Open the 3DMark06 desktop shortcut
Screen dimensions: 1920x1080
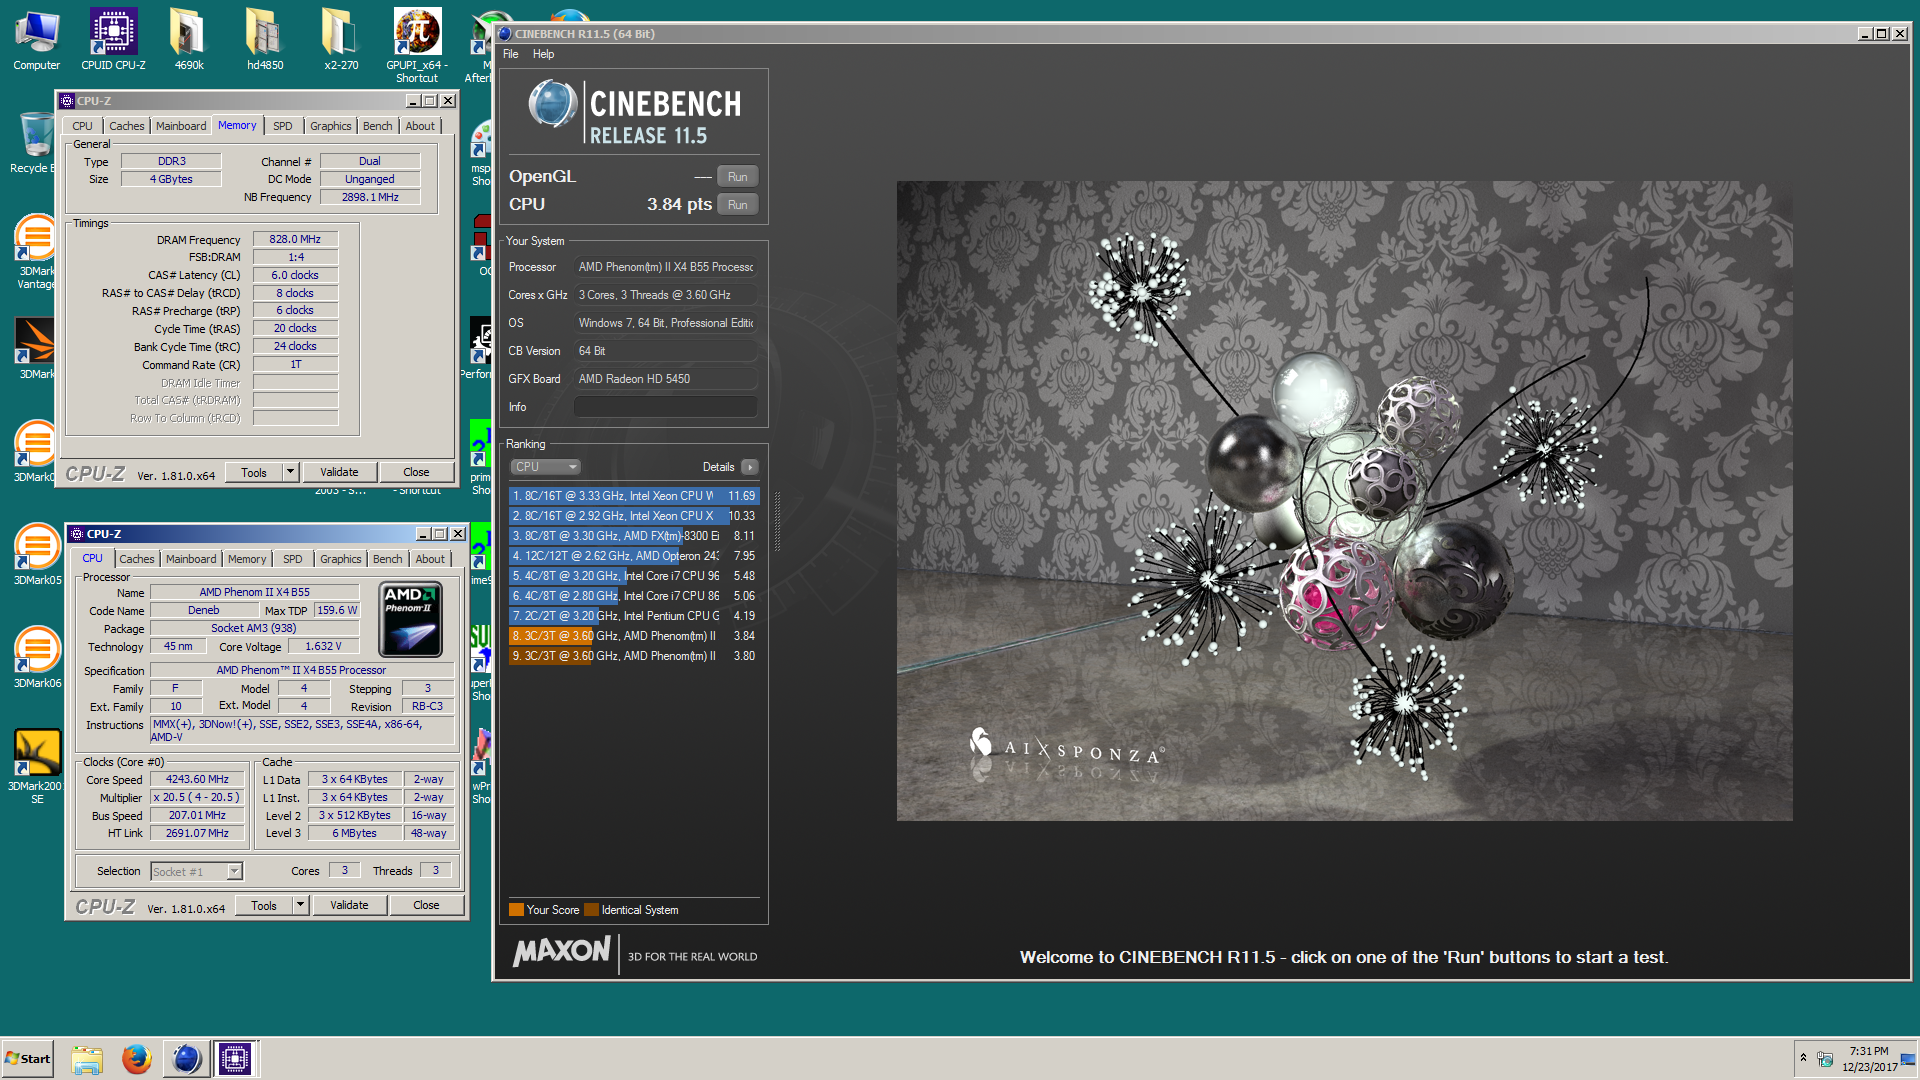pos(37,658)
